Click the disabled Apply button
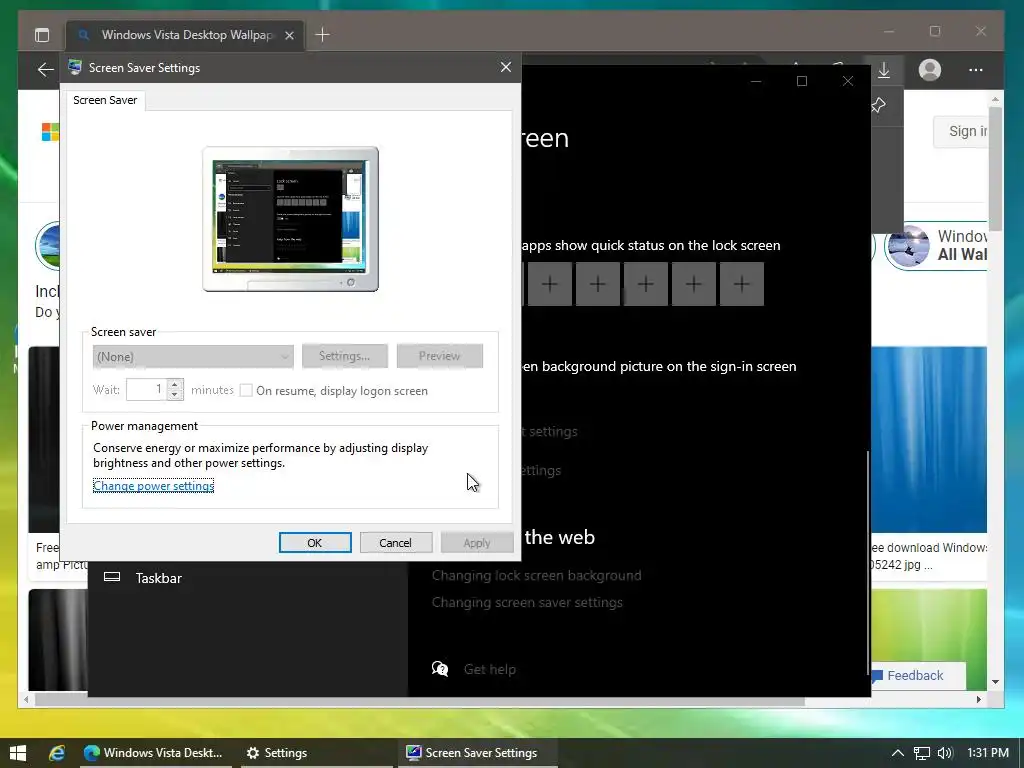1024x768 pixels. tap(477, 543)
